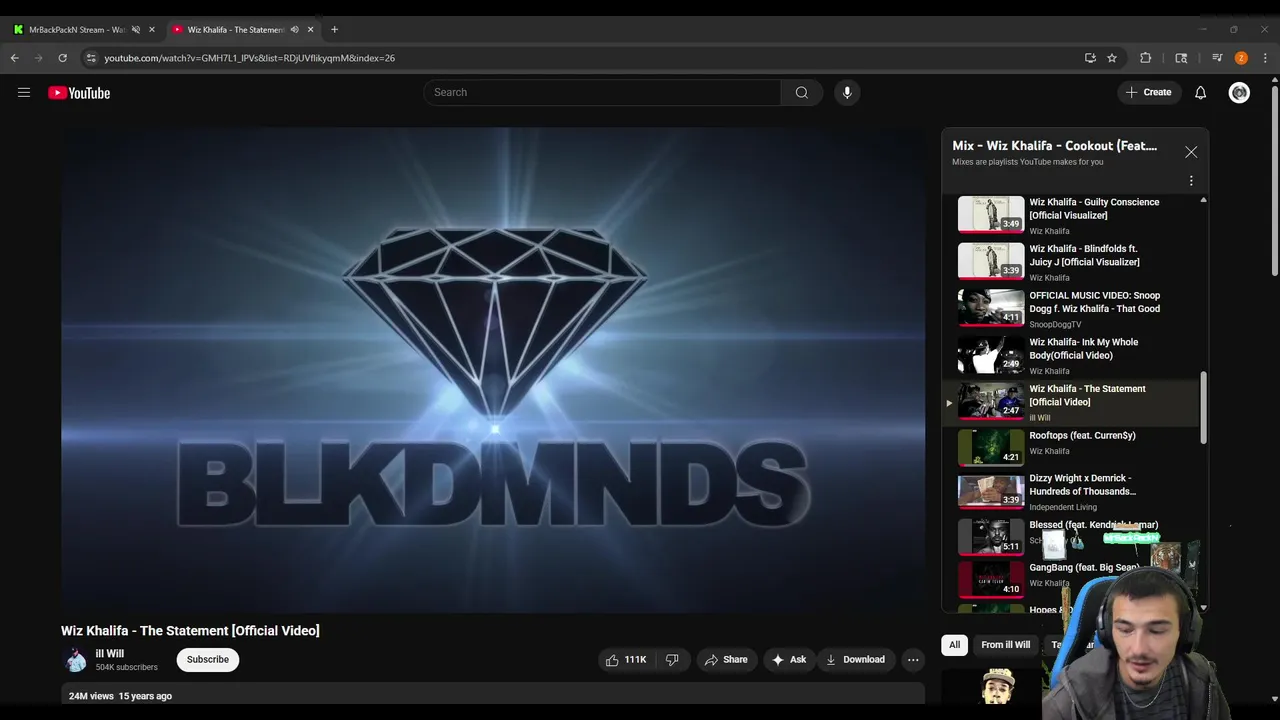Screen dimensions: 1280x720
Task: Play Dizzy Wright Hundreds of Thousands from mix
Action: (x=1070, y=492)
